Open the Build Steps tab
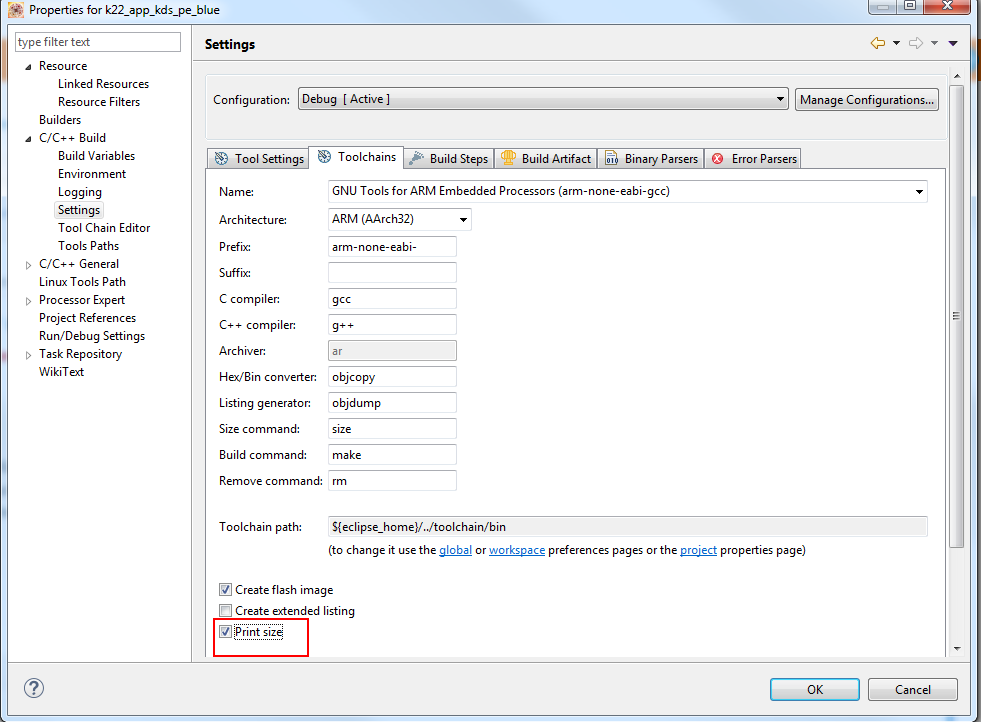The width and height of the screenshot is (981, 722). pyautogui.click(x=449, y=158)
